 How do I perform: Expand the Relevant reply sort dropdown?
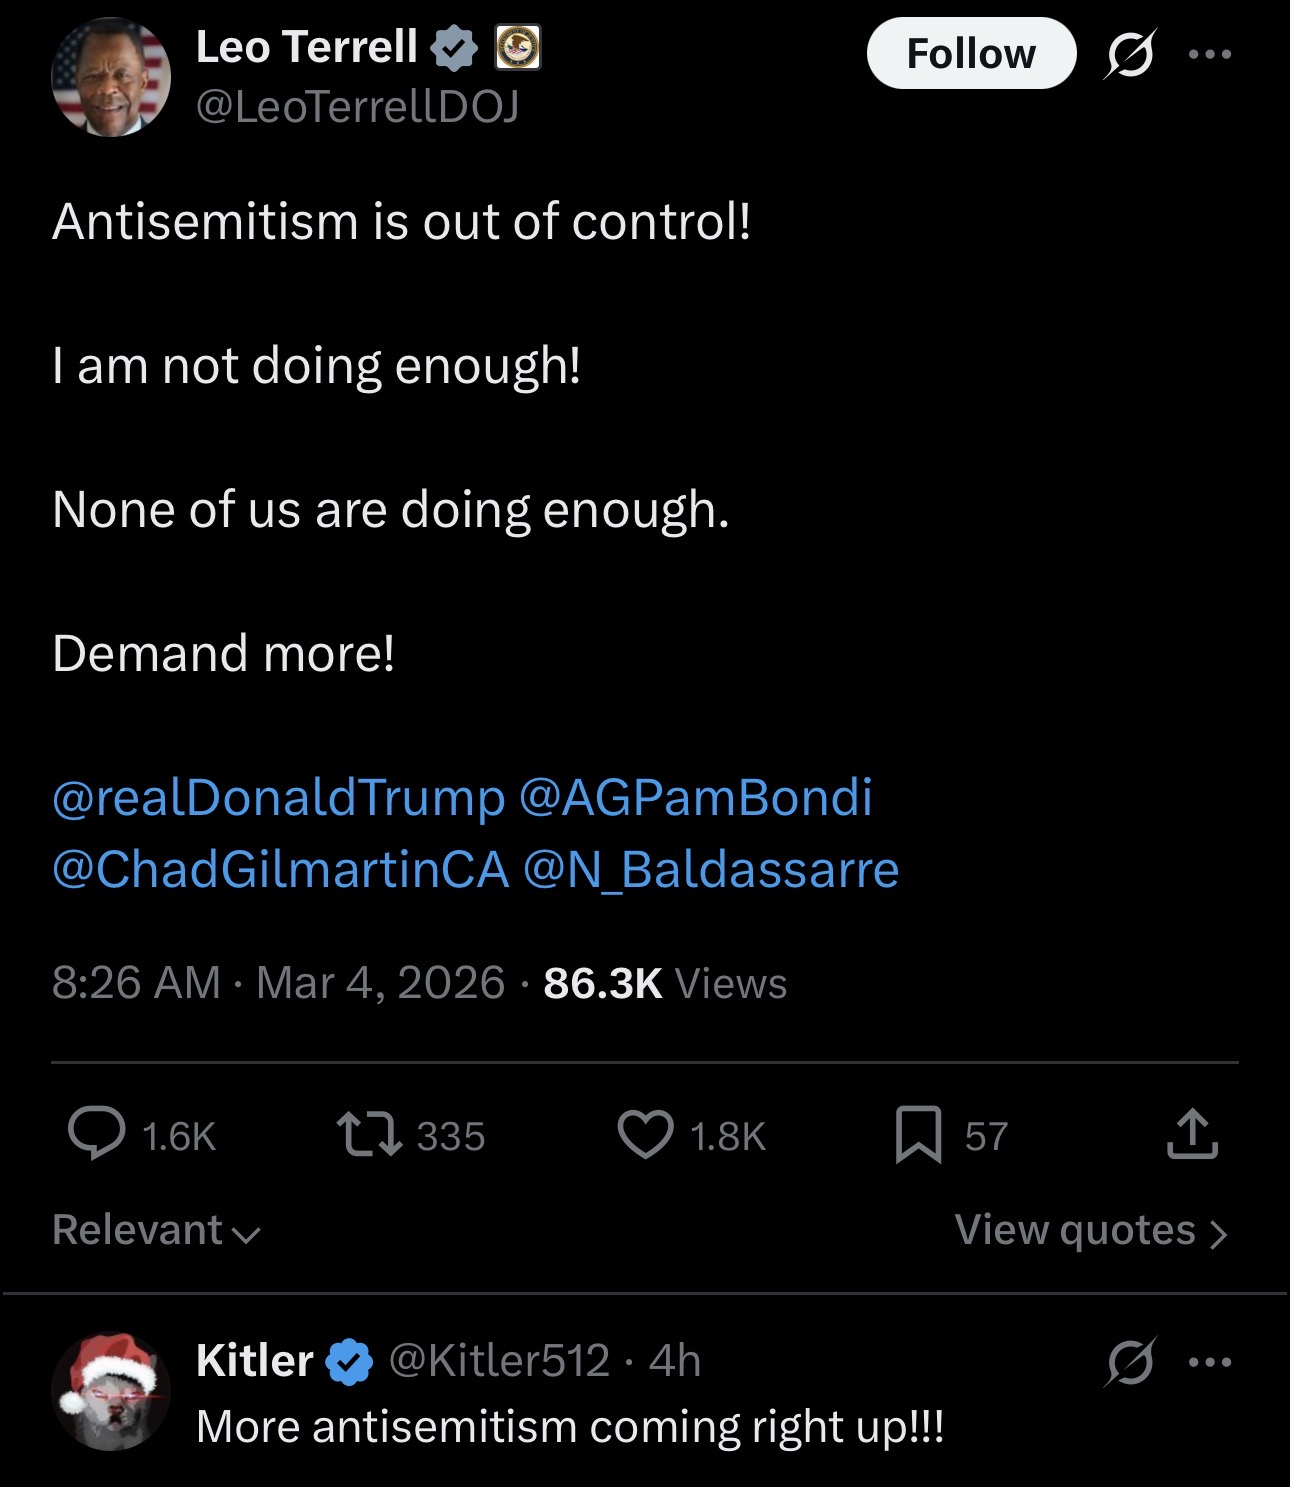(x=156, y=1230)
